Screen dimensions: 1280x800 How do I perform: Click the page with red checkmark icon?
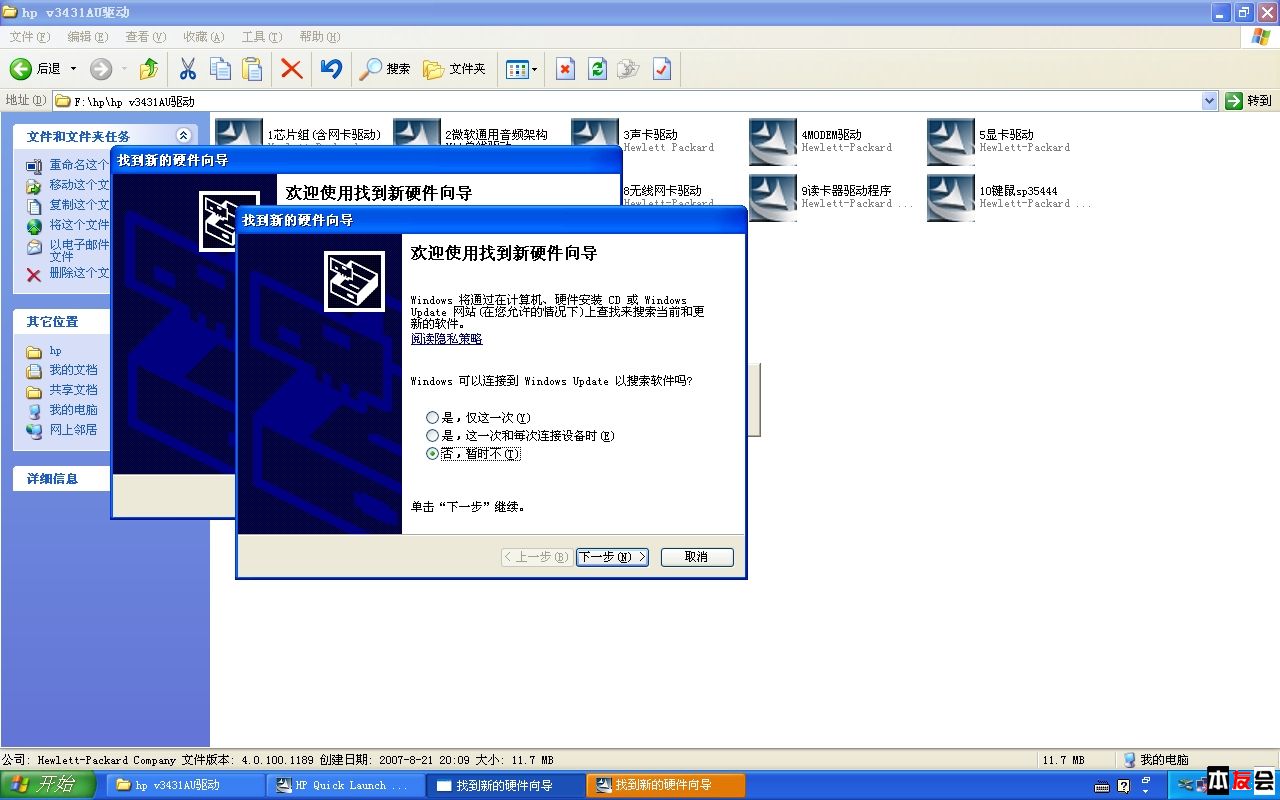tap(661, 69)
